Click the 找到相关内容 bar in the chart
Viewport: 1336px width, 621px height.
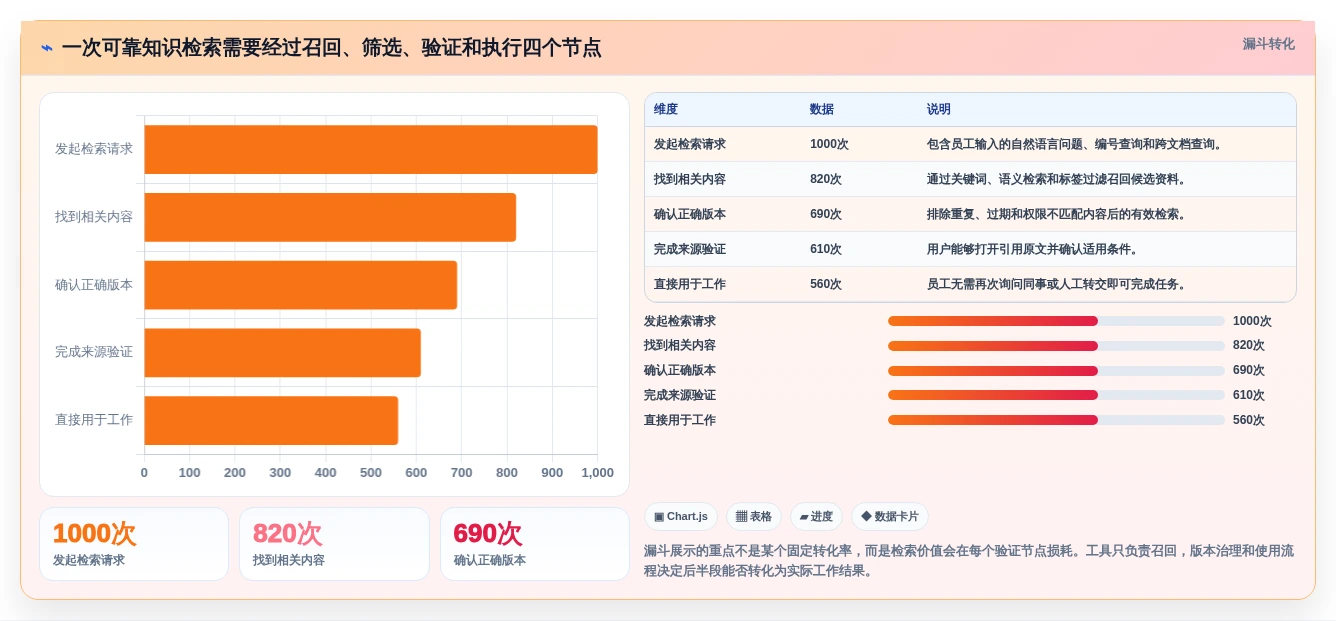[x=330, y=217]
